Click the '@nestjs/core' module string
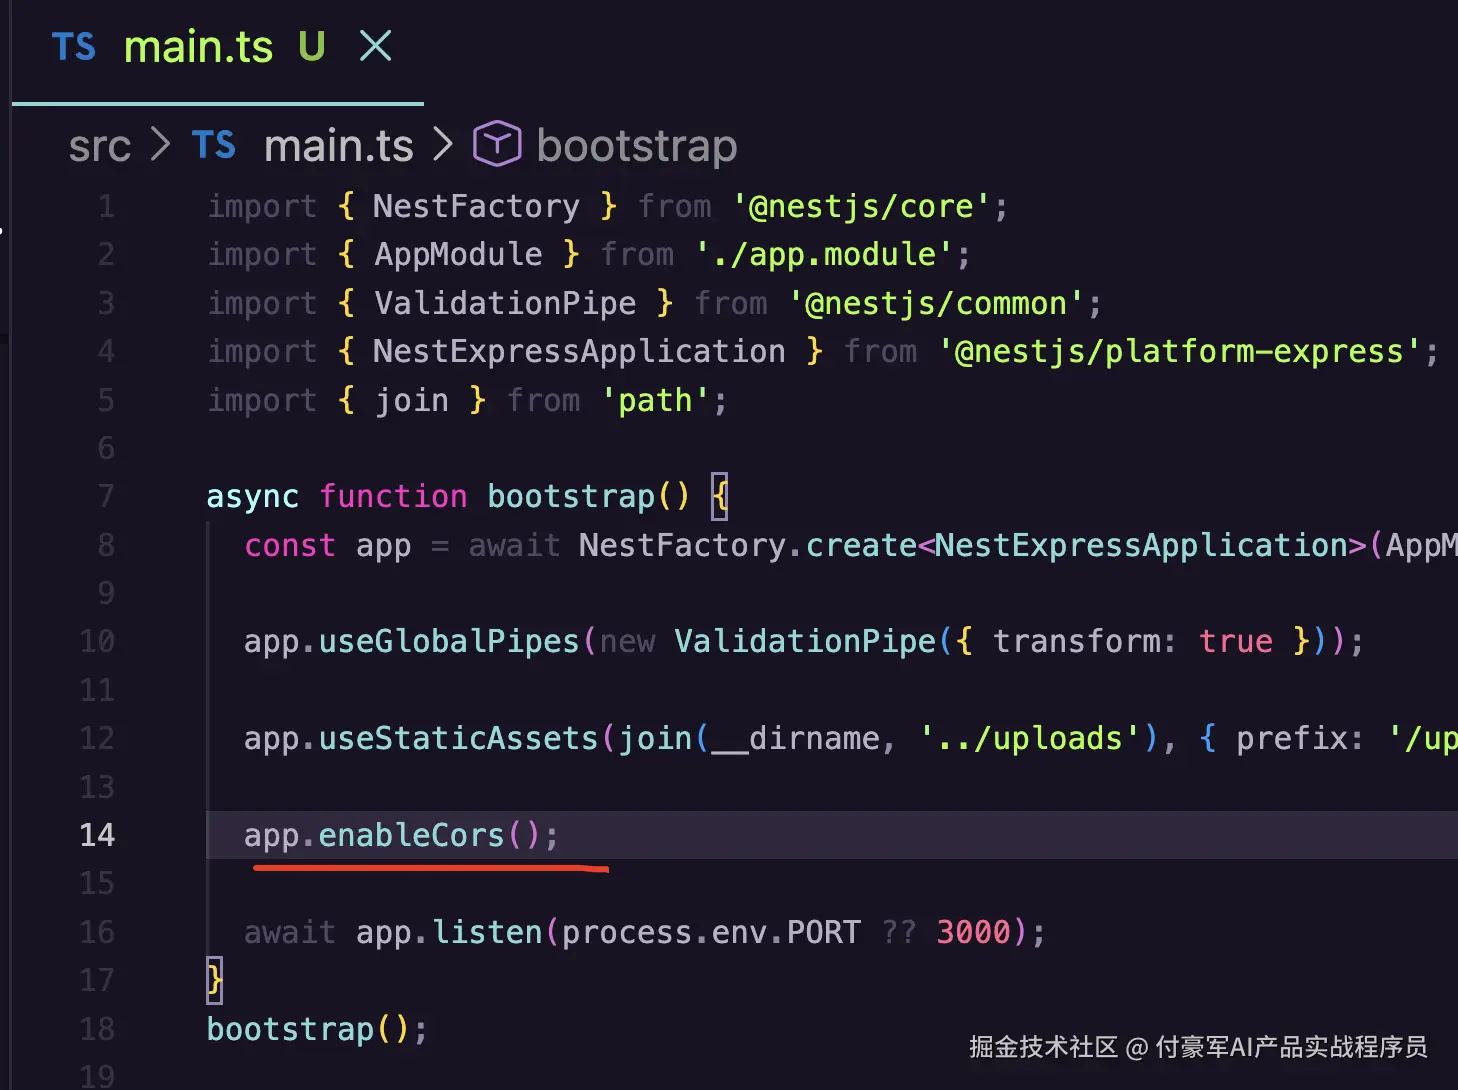 861,206
